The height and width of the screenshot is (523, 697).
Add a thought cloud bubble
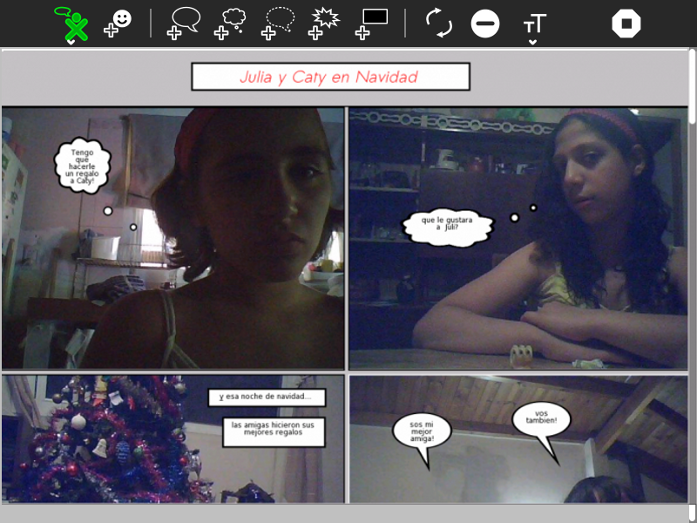(231, 23)
